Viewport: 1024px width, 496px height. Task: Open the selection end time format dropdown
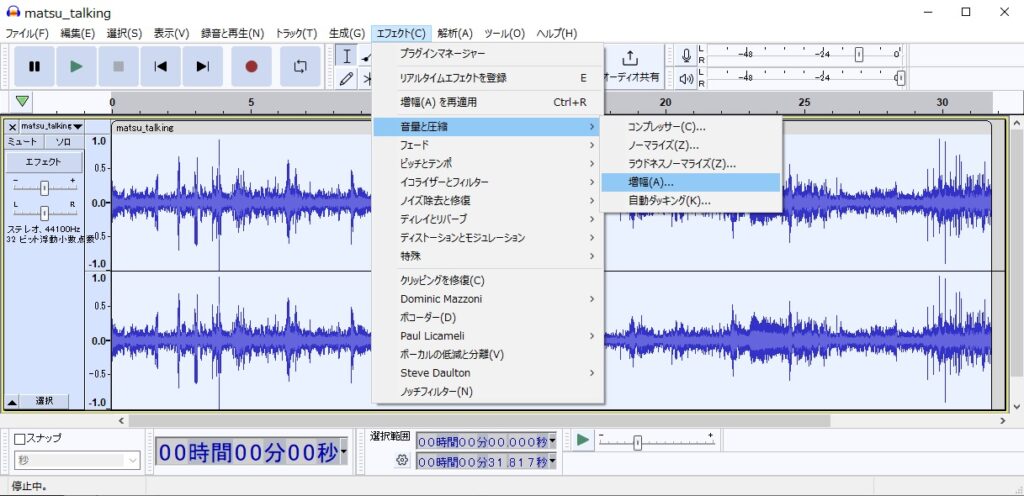point(552,462)
